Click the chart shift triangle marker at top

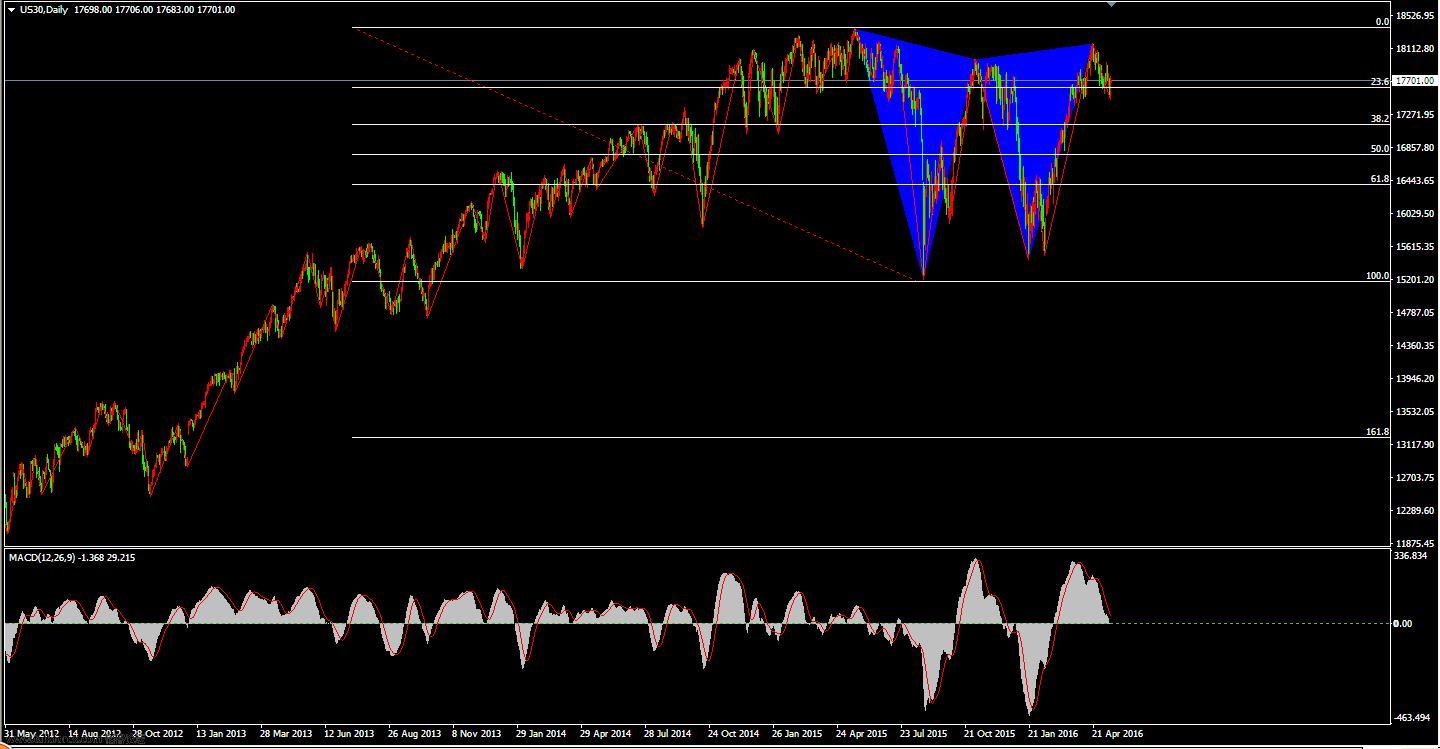pos(1112,4)
